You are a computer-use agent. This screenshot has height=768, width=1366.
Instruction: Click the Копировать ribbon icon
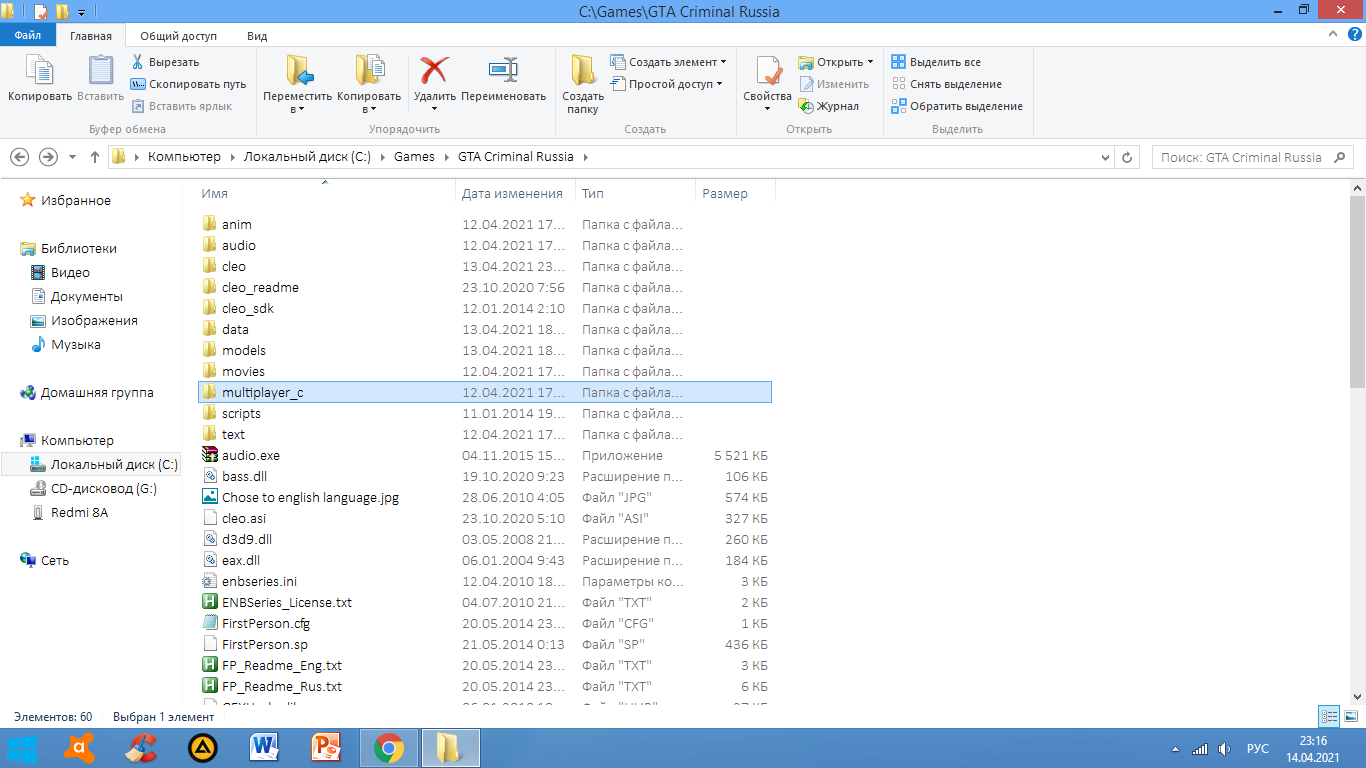(40, 72)
